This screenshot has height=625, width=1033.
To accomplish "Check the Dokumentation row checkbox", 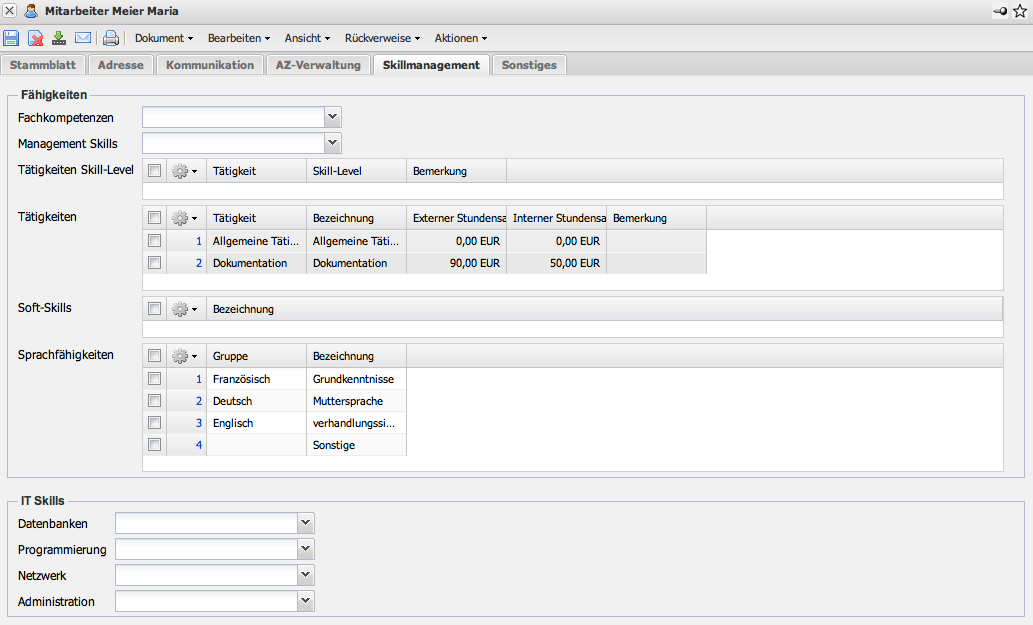I will tap(154, 263).
